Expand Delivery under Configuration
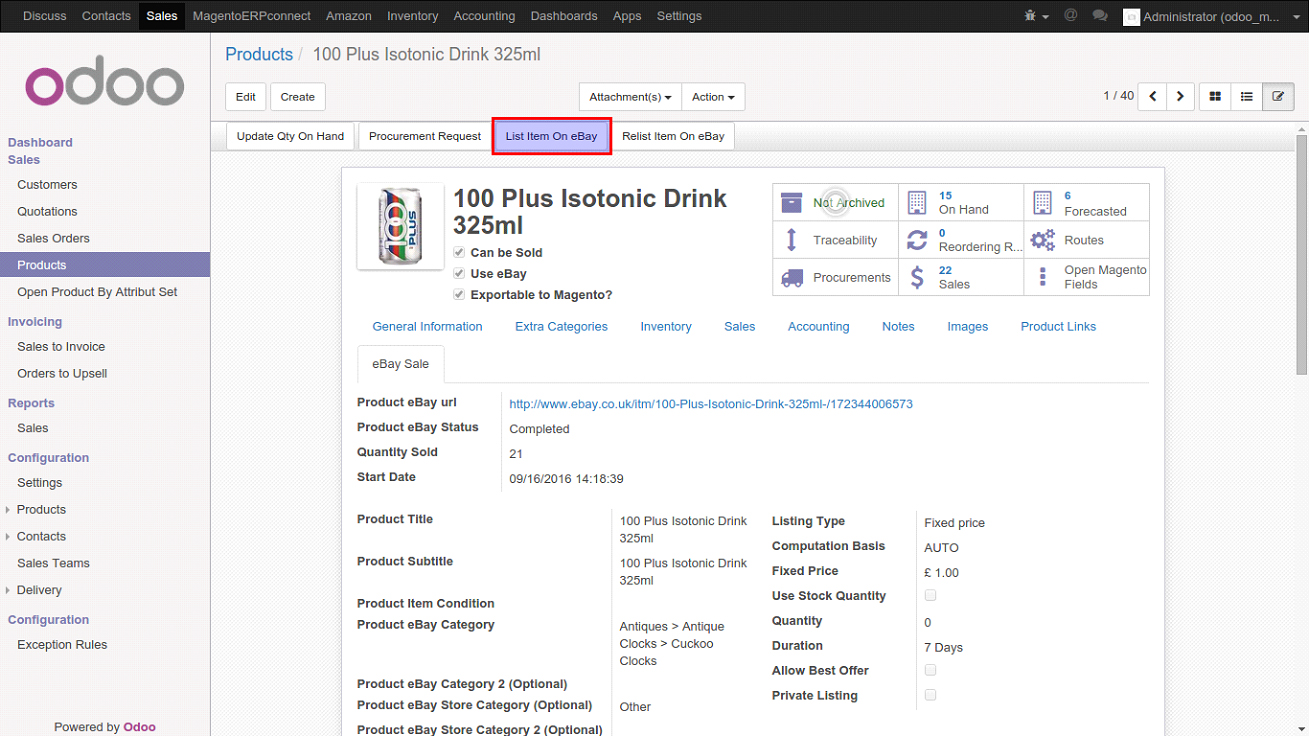 (39, 590)
